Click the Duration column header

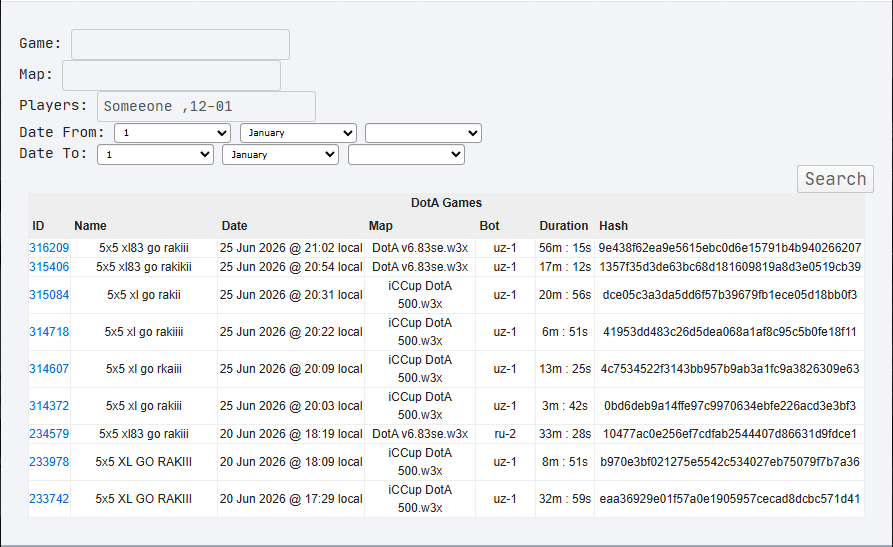(x=563, y=226)
